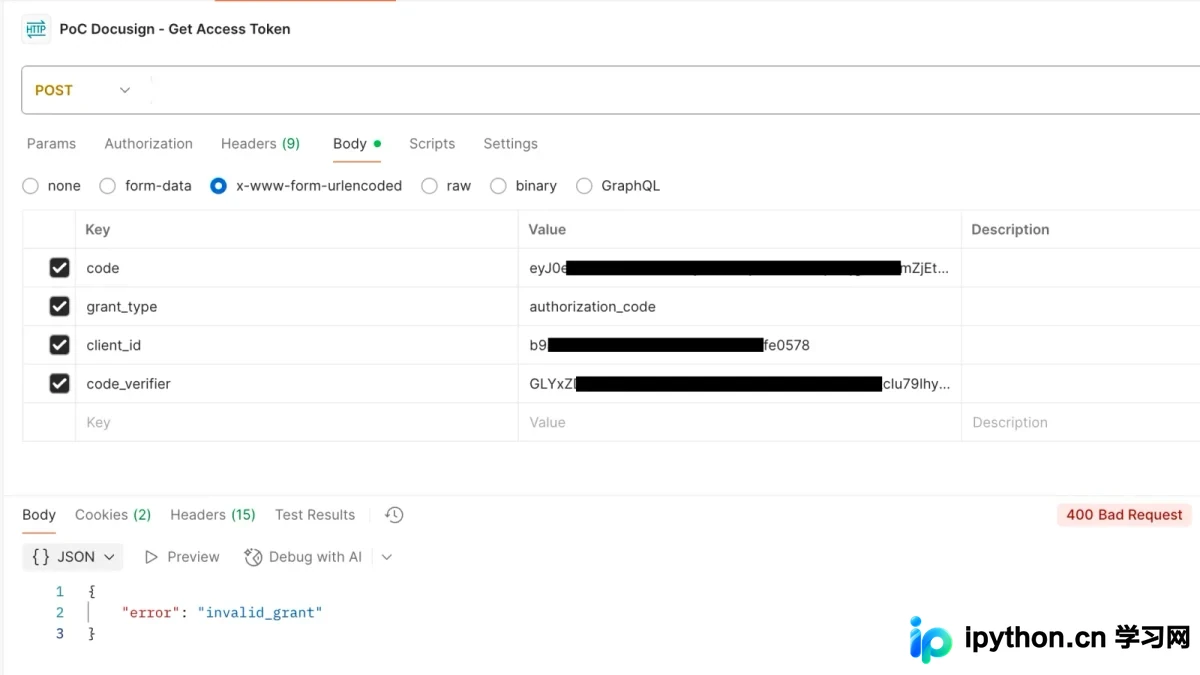Open the Headers (9) request tab

tap(260, 144)
